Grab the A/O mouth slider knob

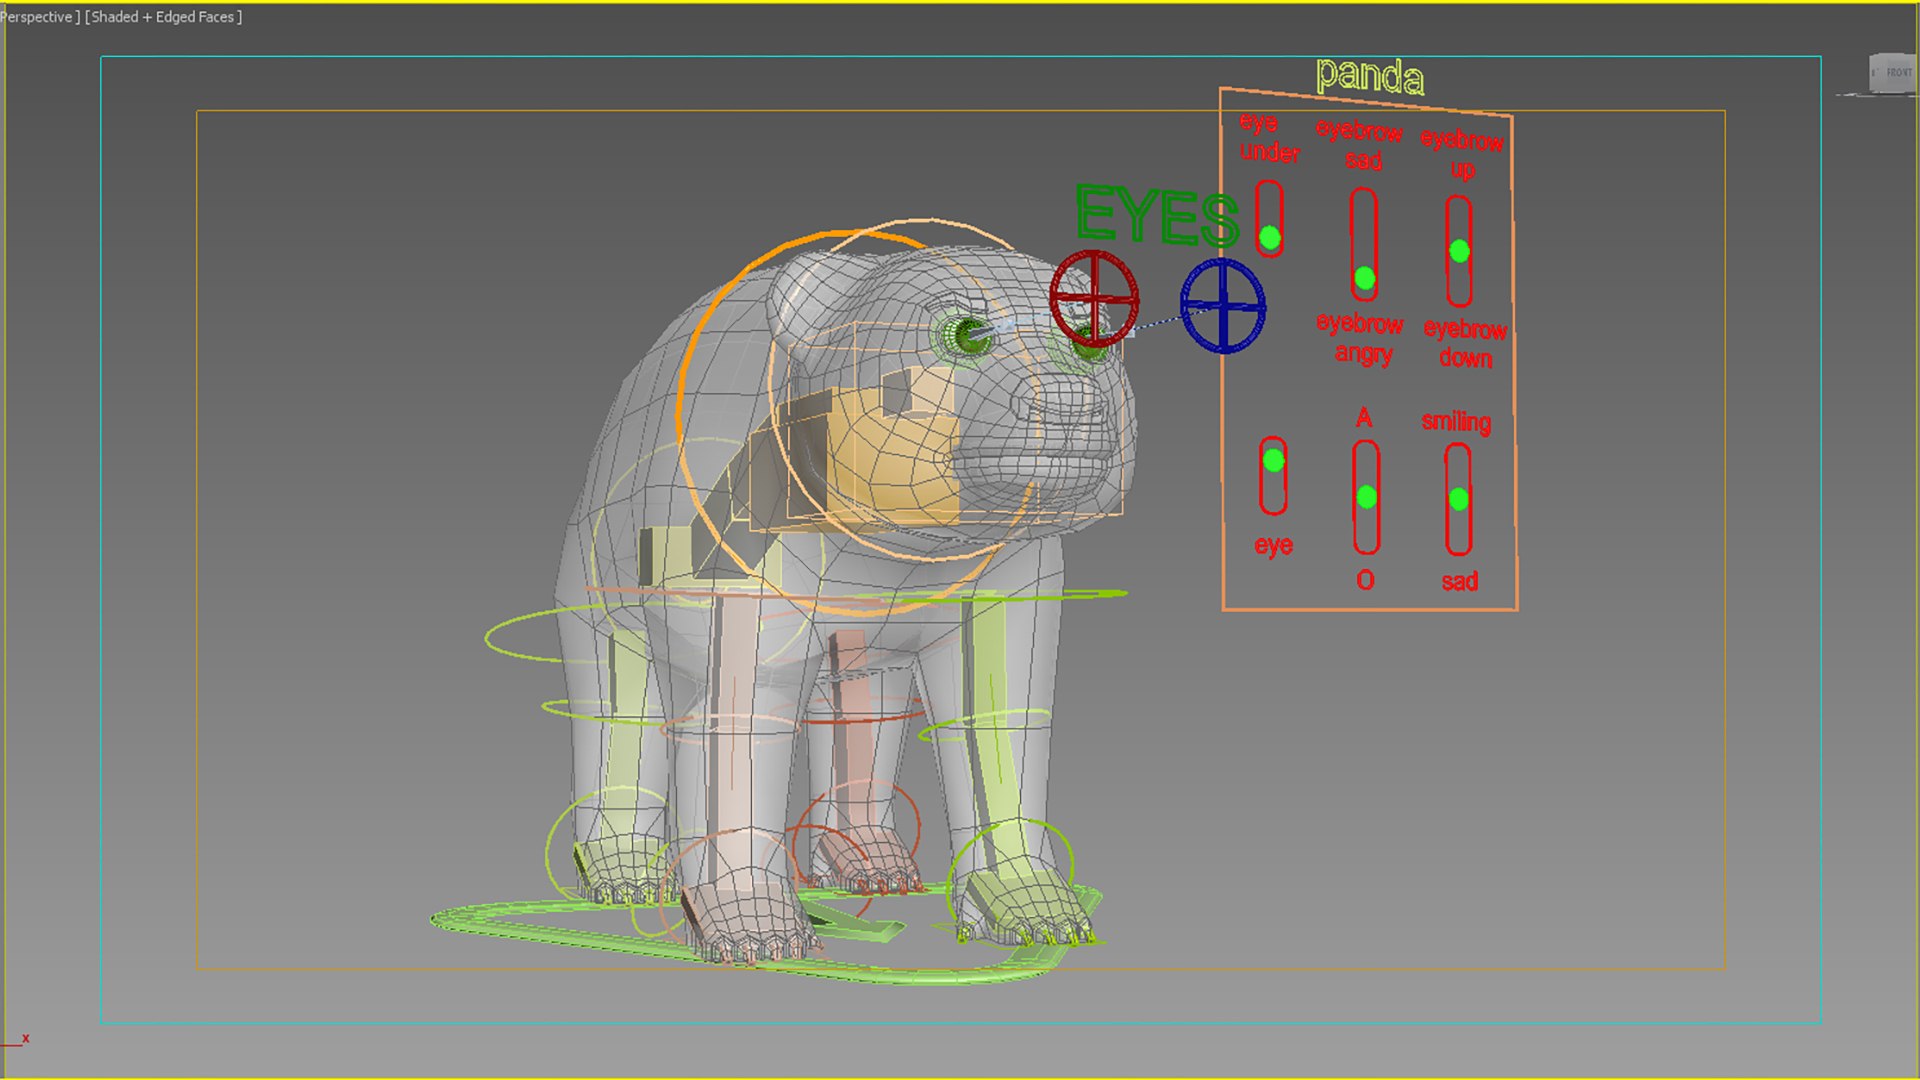(x=1367, y=497)
